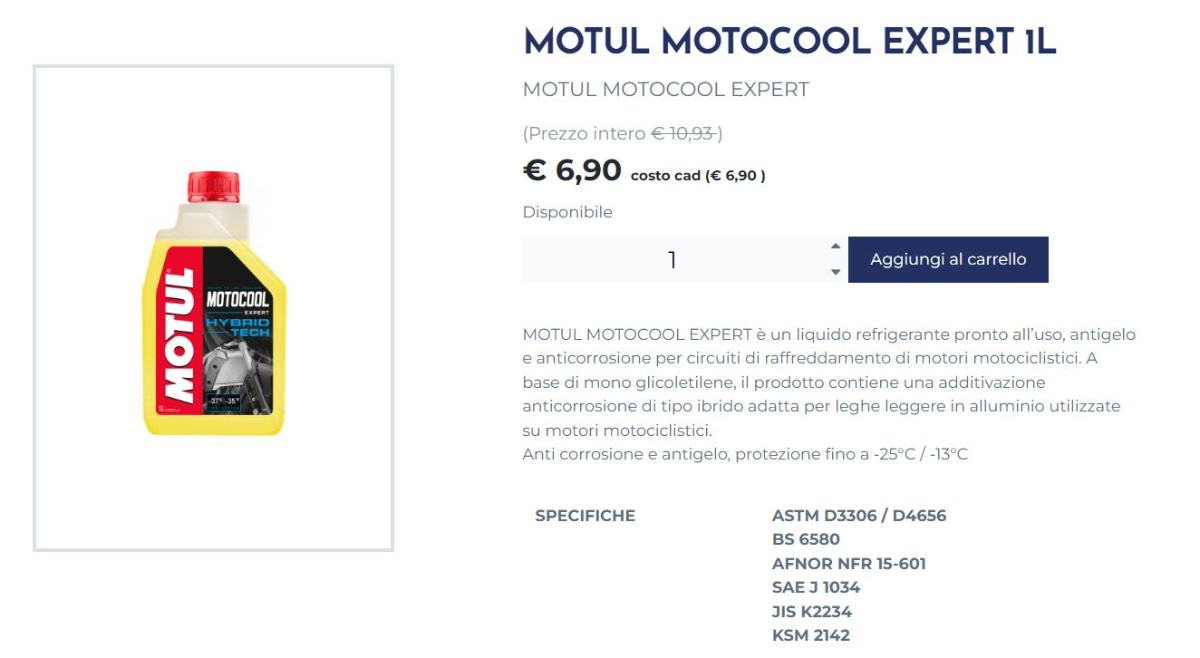Click the MOTUL MOTOCOOL EXPERT 1L heading
1200x658 pixels.
(789, 42)
